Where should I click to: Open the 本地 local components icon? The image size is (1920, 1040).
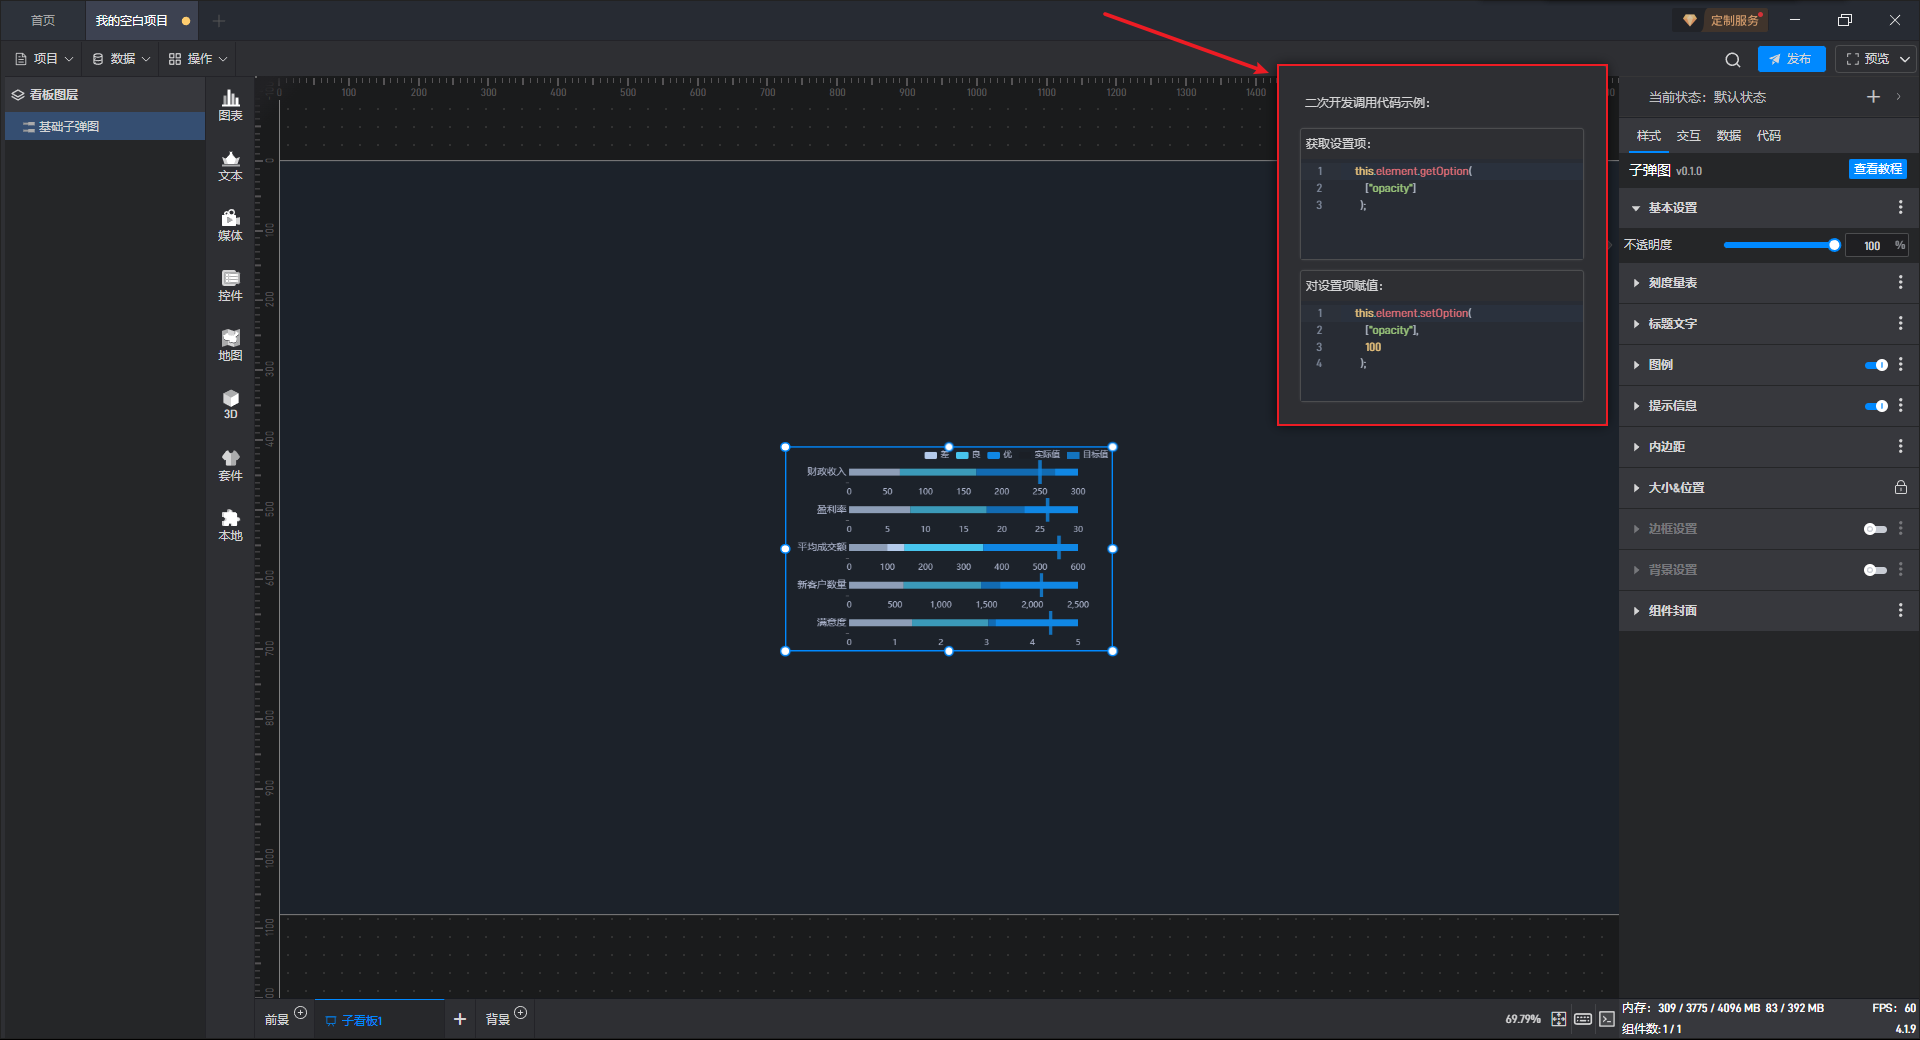pos(230,524)
